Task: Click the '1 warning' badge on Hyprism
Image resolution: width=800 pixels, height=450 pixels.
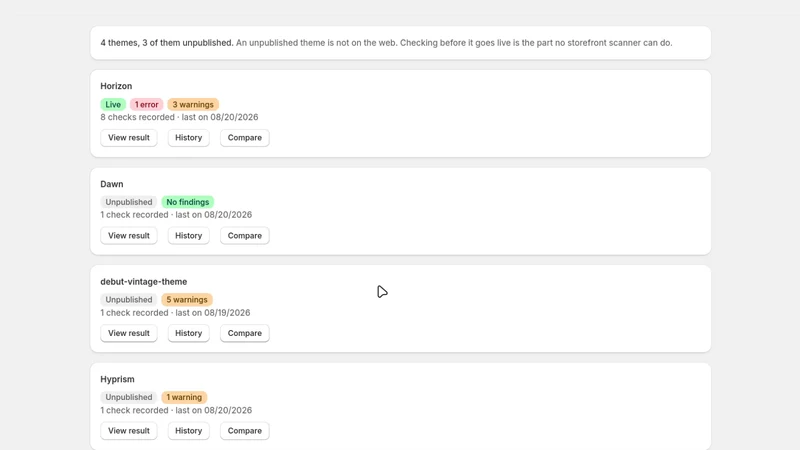Action: (184, 397)
